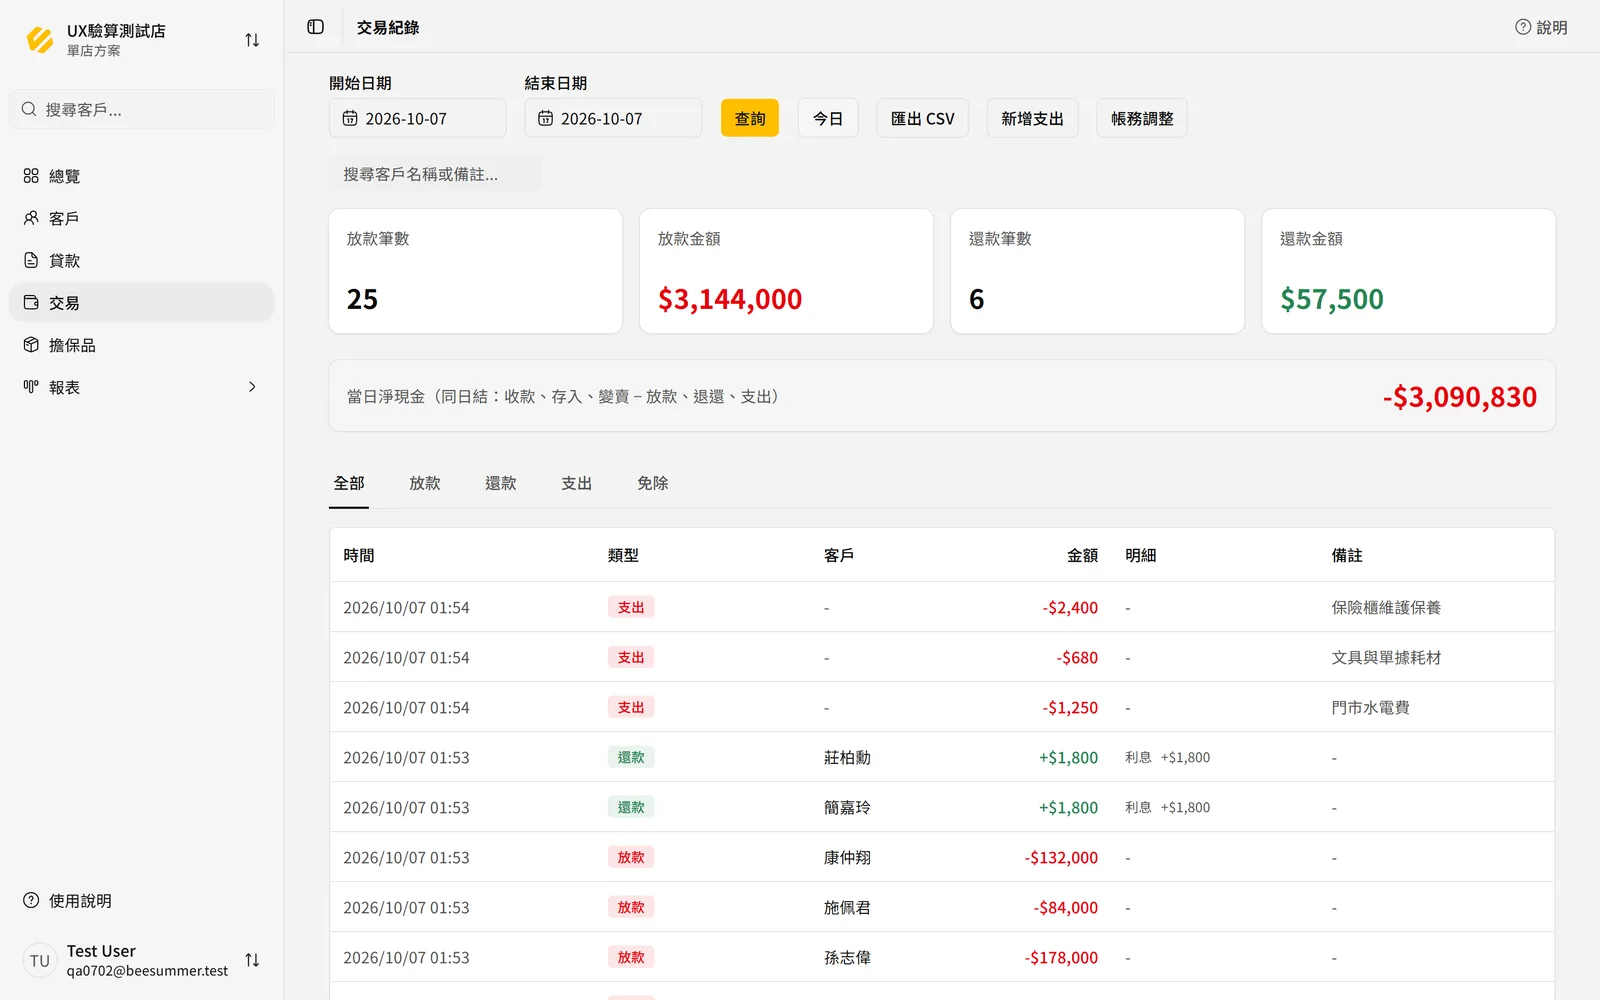Click the 還款金額 $57,500 card
Screen dimensions: 1600x1000
coord(1408,271)
